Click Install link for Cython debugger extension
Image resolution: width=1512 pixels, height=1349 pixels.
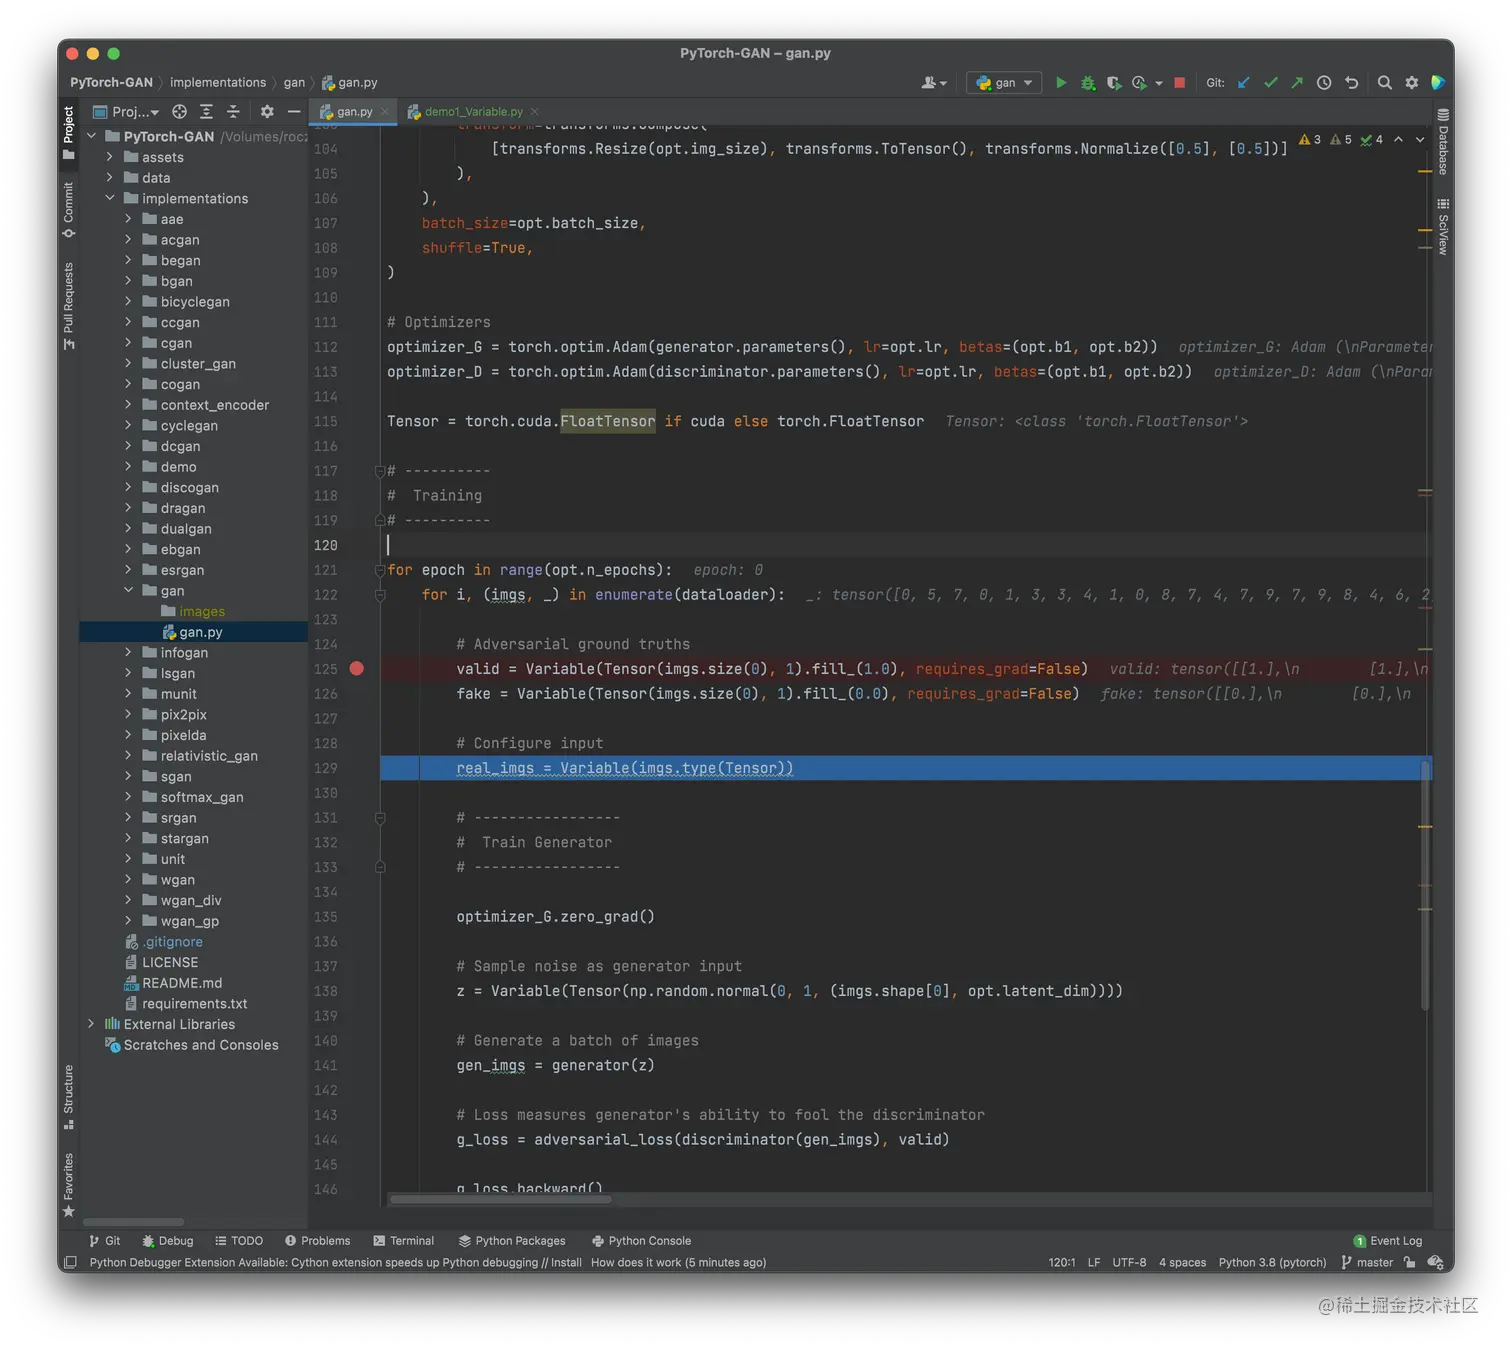click(x=566, y=1262)
